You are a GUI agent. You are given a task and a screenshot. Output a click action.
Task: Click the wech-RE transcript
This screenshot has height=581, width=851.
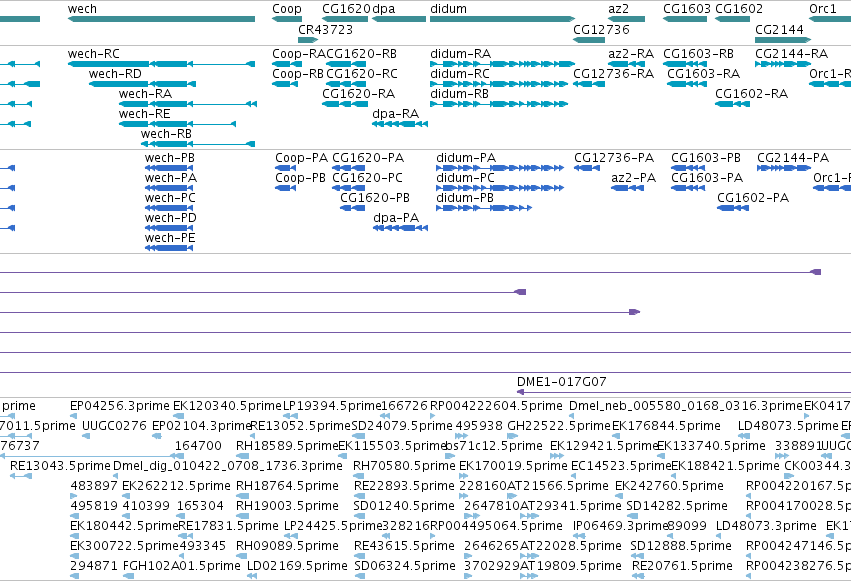coord(177,124)
